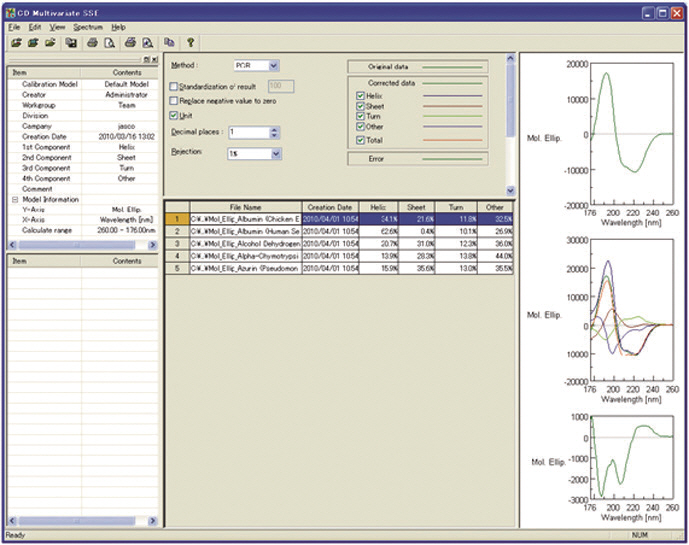This screenshot has height=545, width=689.
Task: Open the Rejection dropdown
Action: [x=277, y=154]
